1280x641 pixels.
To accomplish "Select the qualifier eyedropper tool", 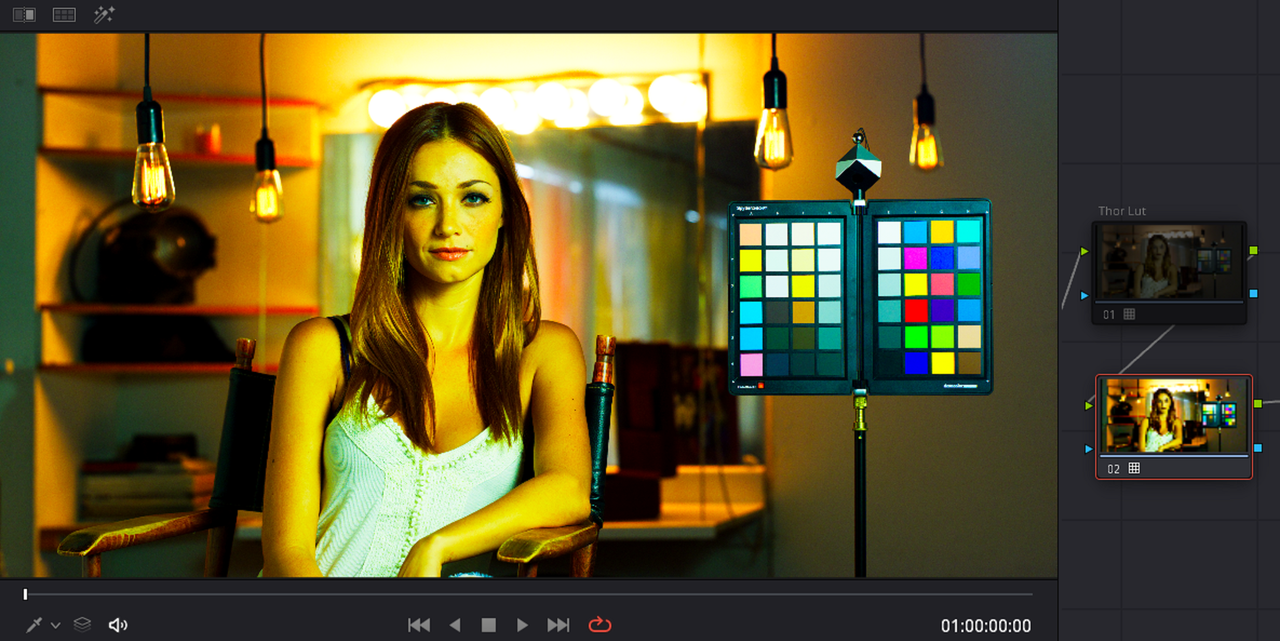I will [34, 625].
